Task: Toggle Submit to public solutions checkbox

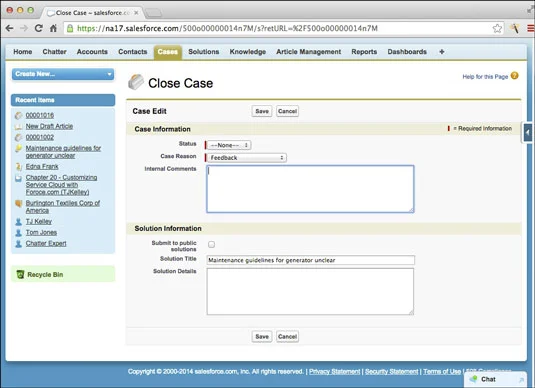Action: point(212,244)
